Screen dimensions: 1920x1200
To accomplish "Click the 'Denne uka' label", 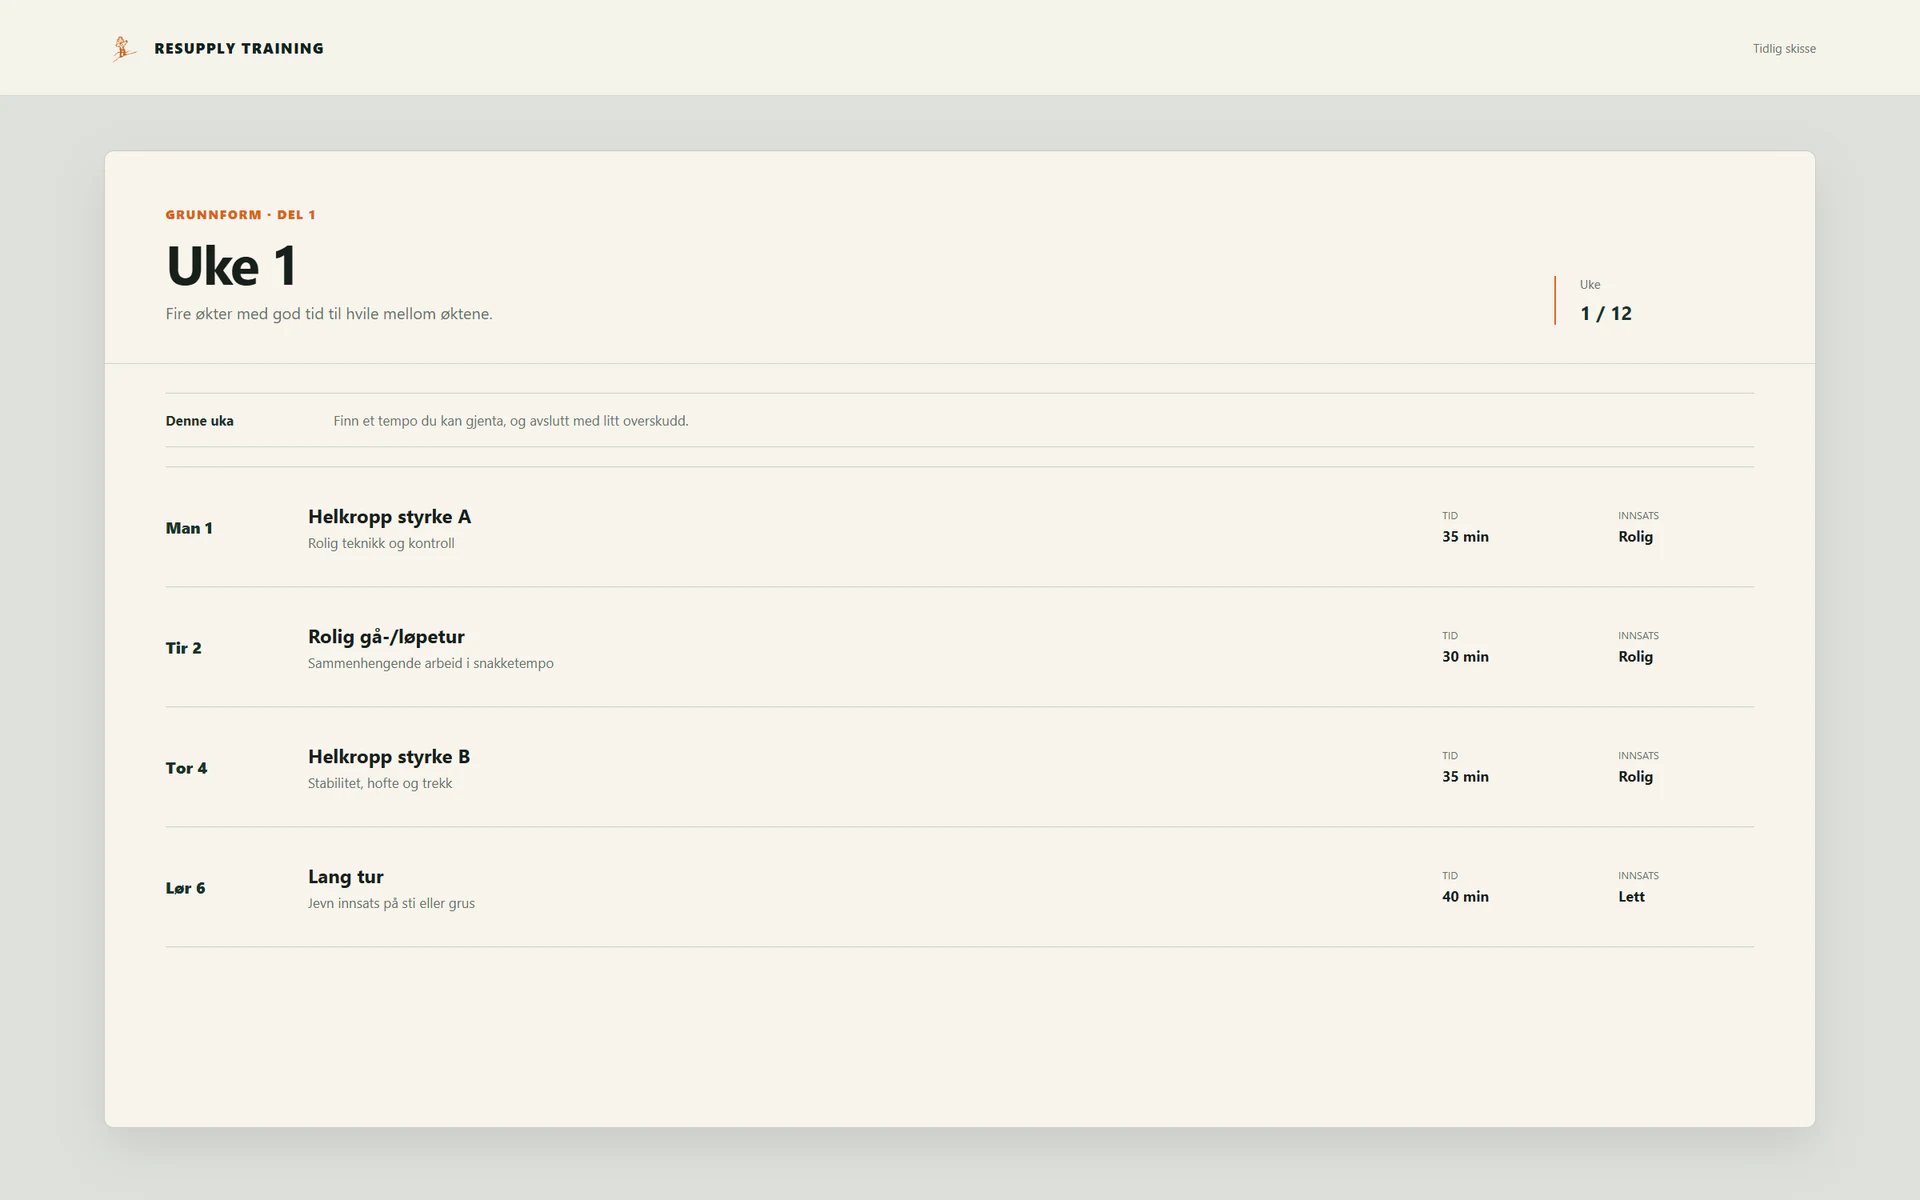I will (x=199, y=421).
